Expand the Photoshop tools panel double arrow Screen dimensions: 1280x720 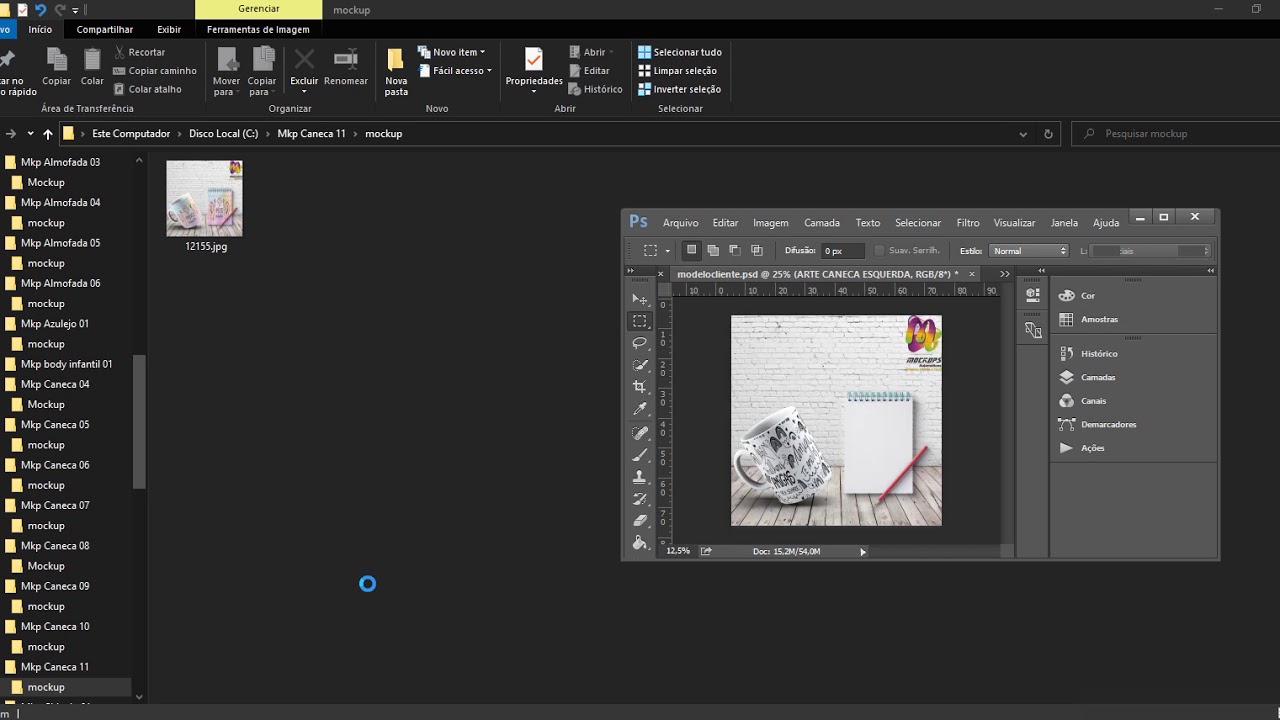[630, 271]
